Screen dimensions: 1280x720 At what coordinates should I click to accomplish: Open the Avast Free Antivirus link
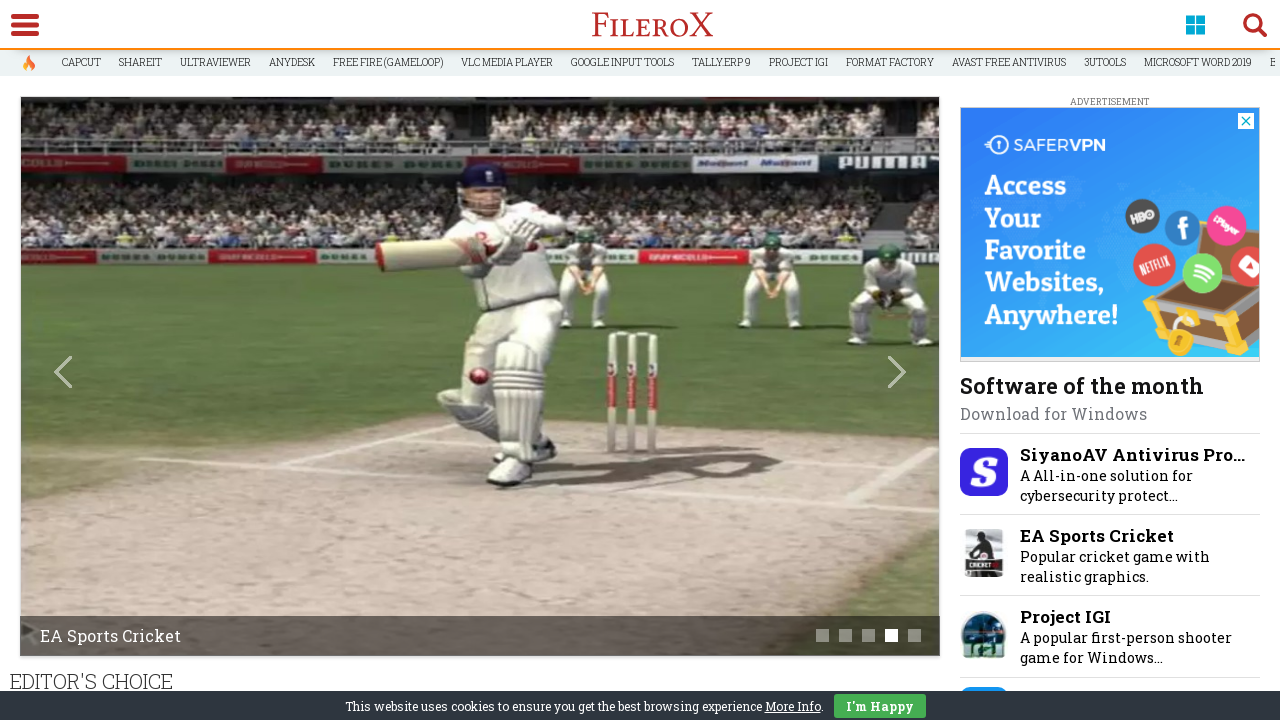[x=1009, y=63]
